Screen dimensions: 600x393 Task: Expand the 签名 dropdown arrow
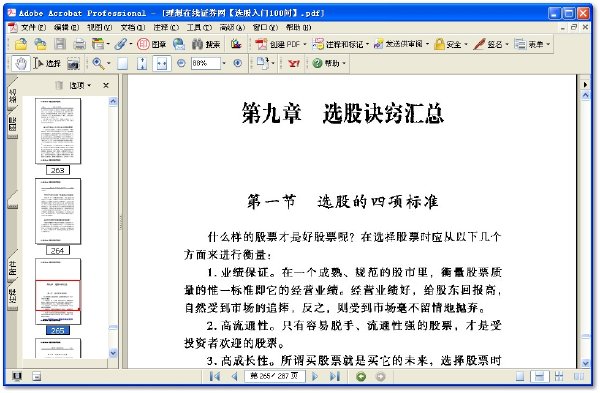507,44
